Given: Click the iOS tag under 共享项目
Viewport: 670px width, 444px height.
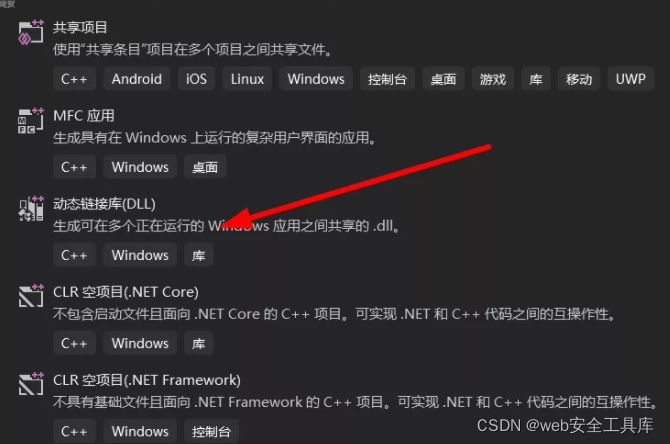Looking at the screenshot, I should [x=196, y=79].
